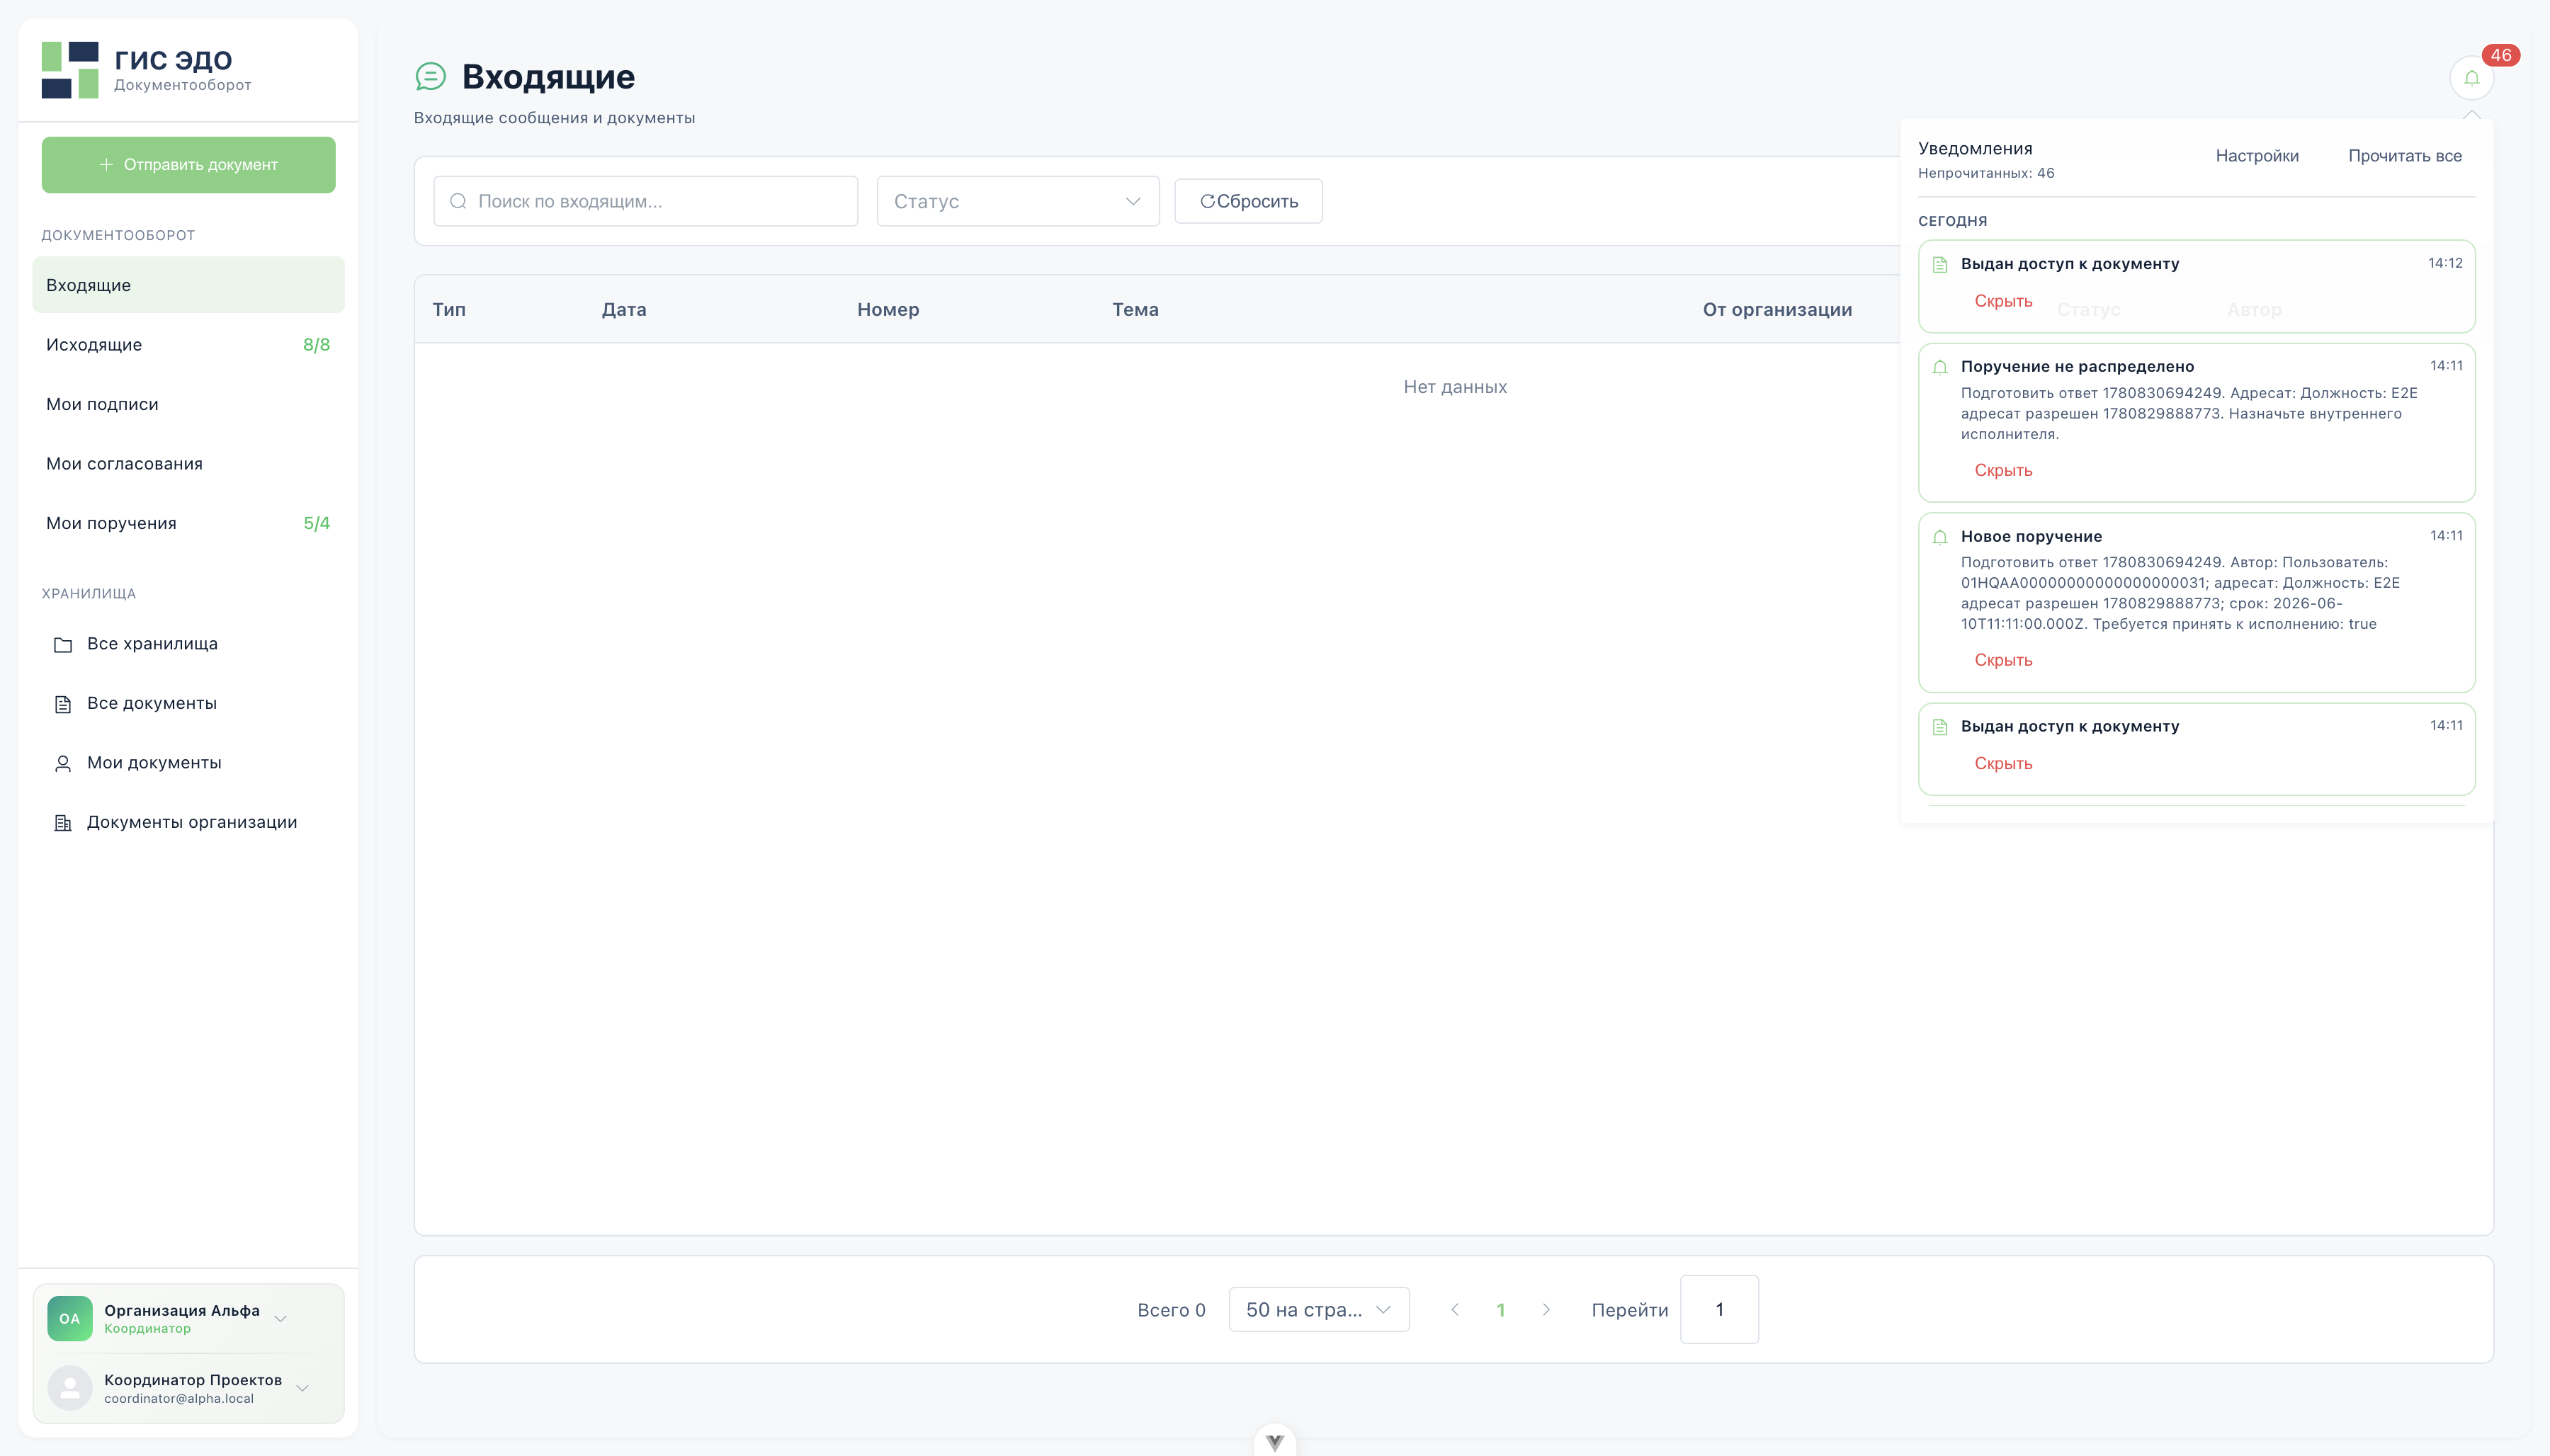Click the unread count badge 46

(x=2500, y=55)
